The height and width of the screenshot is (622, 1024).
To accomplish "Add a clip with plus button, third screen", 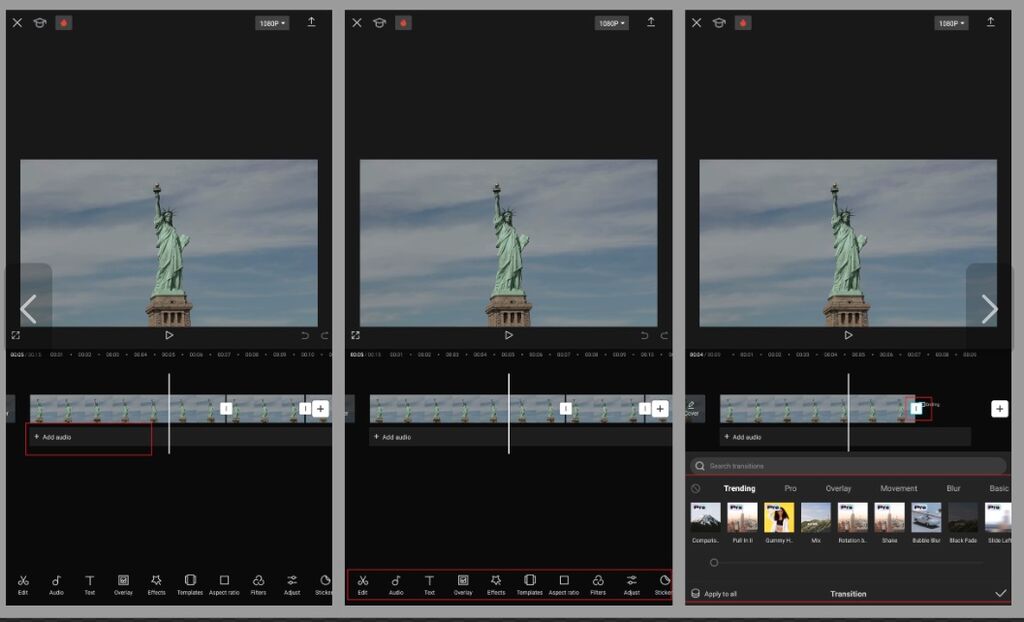I will pyautogui.click(x=1000, y=409).
